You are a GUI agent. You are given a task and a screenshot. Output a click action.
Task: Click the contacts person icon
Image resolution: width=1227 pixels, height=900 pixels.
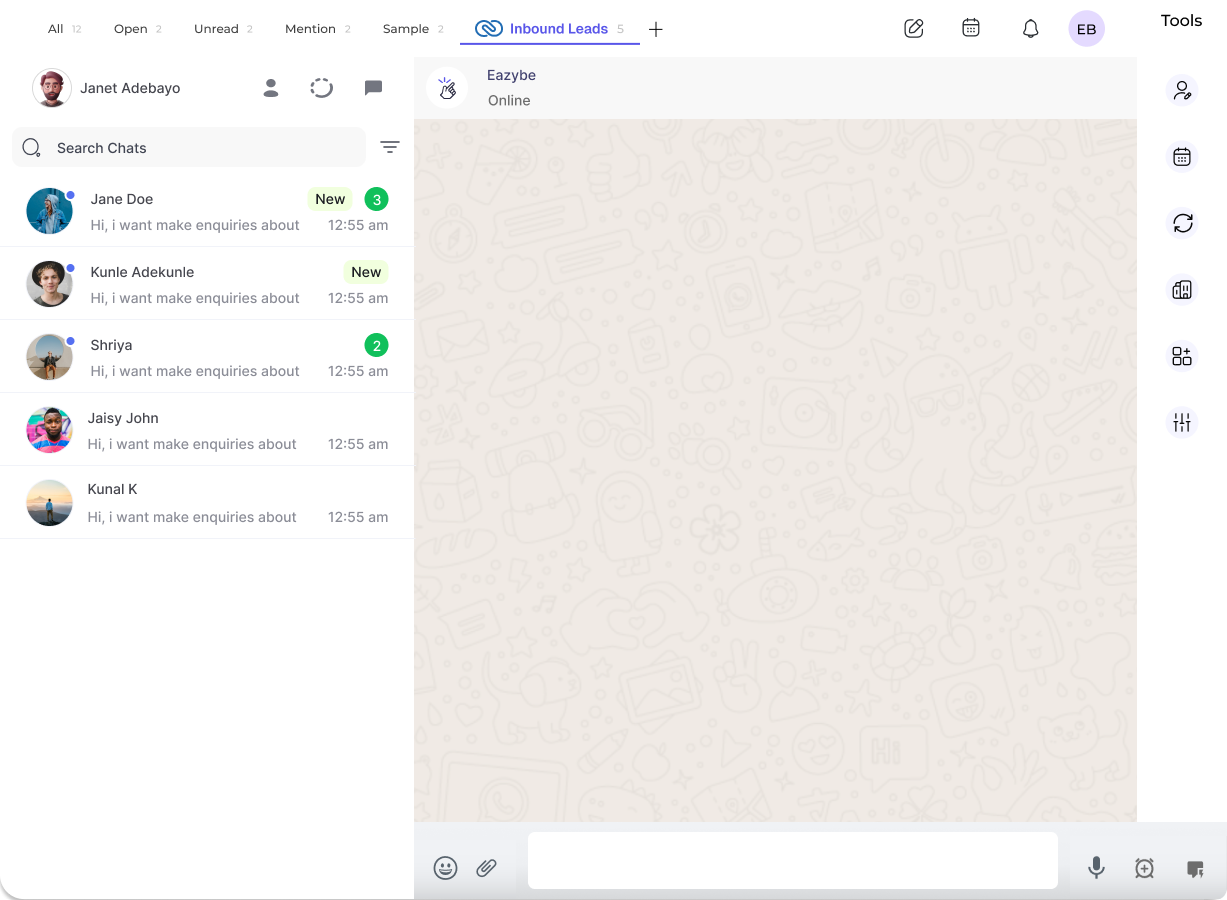pos(270,88)
